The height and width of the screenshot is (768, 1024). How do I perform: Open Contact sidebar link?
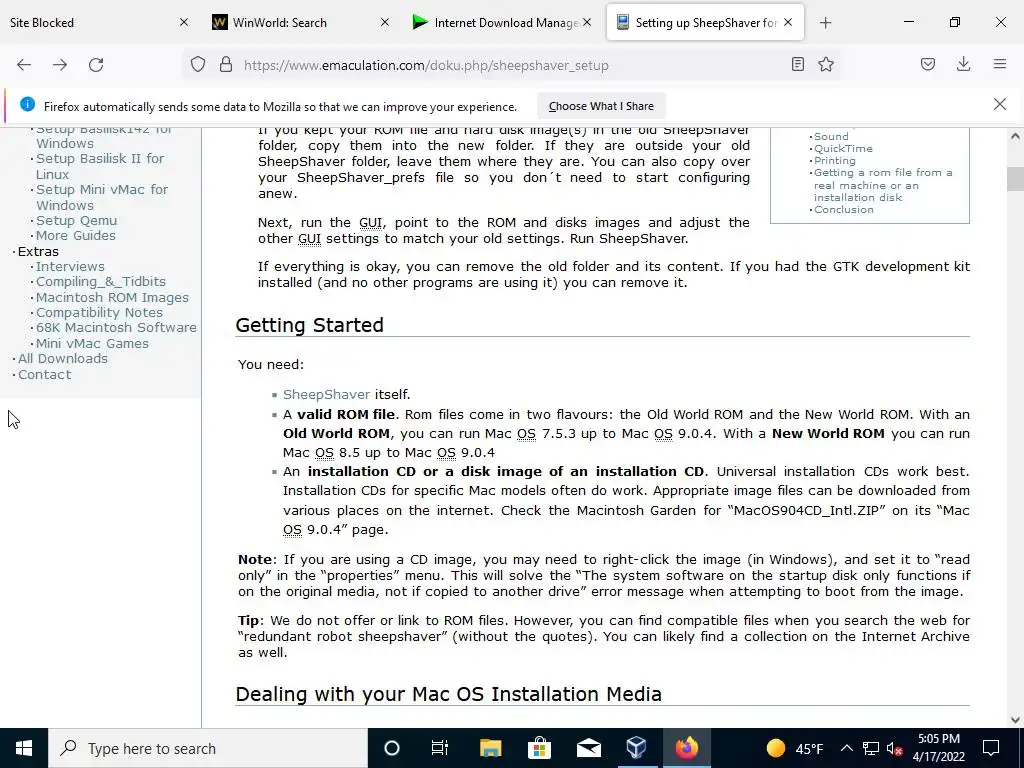(x=44, y=374)
